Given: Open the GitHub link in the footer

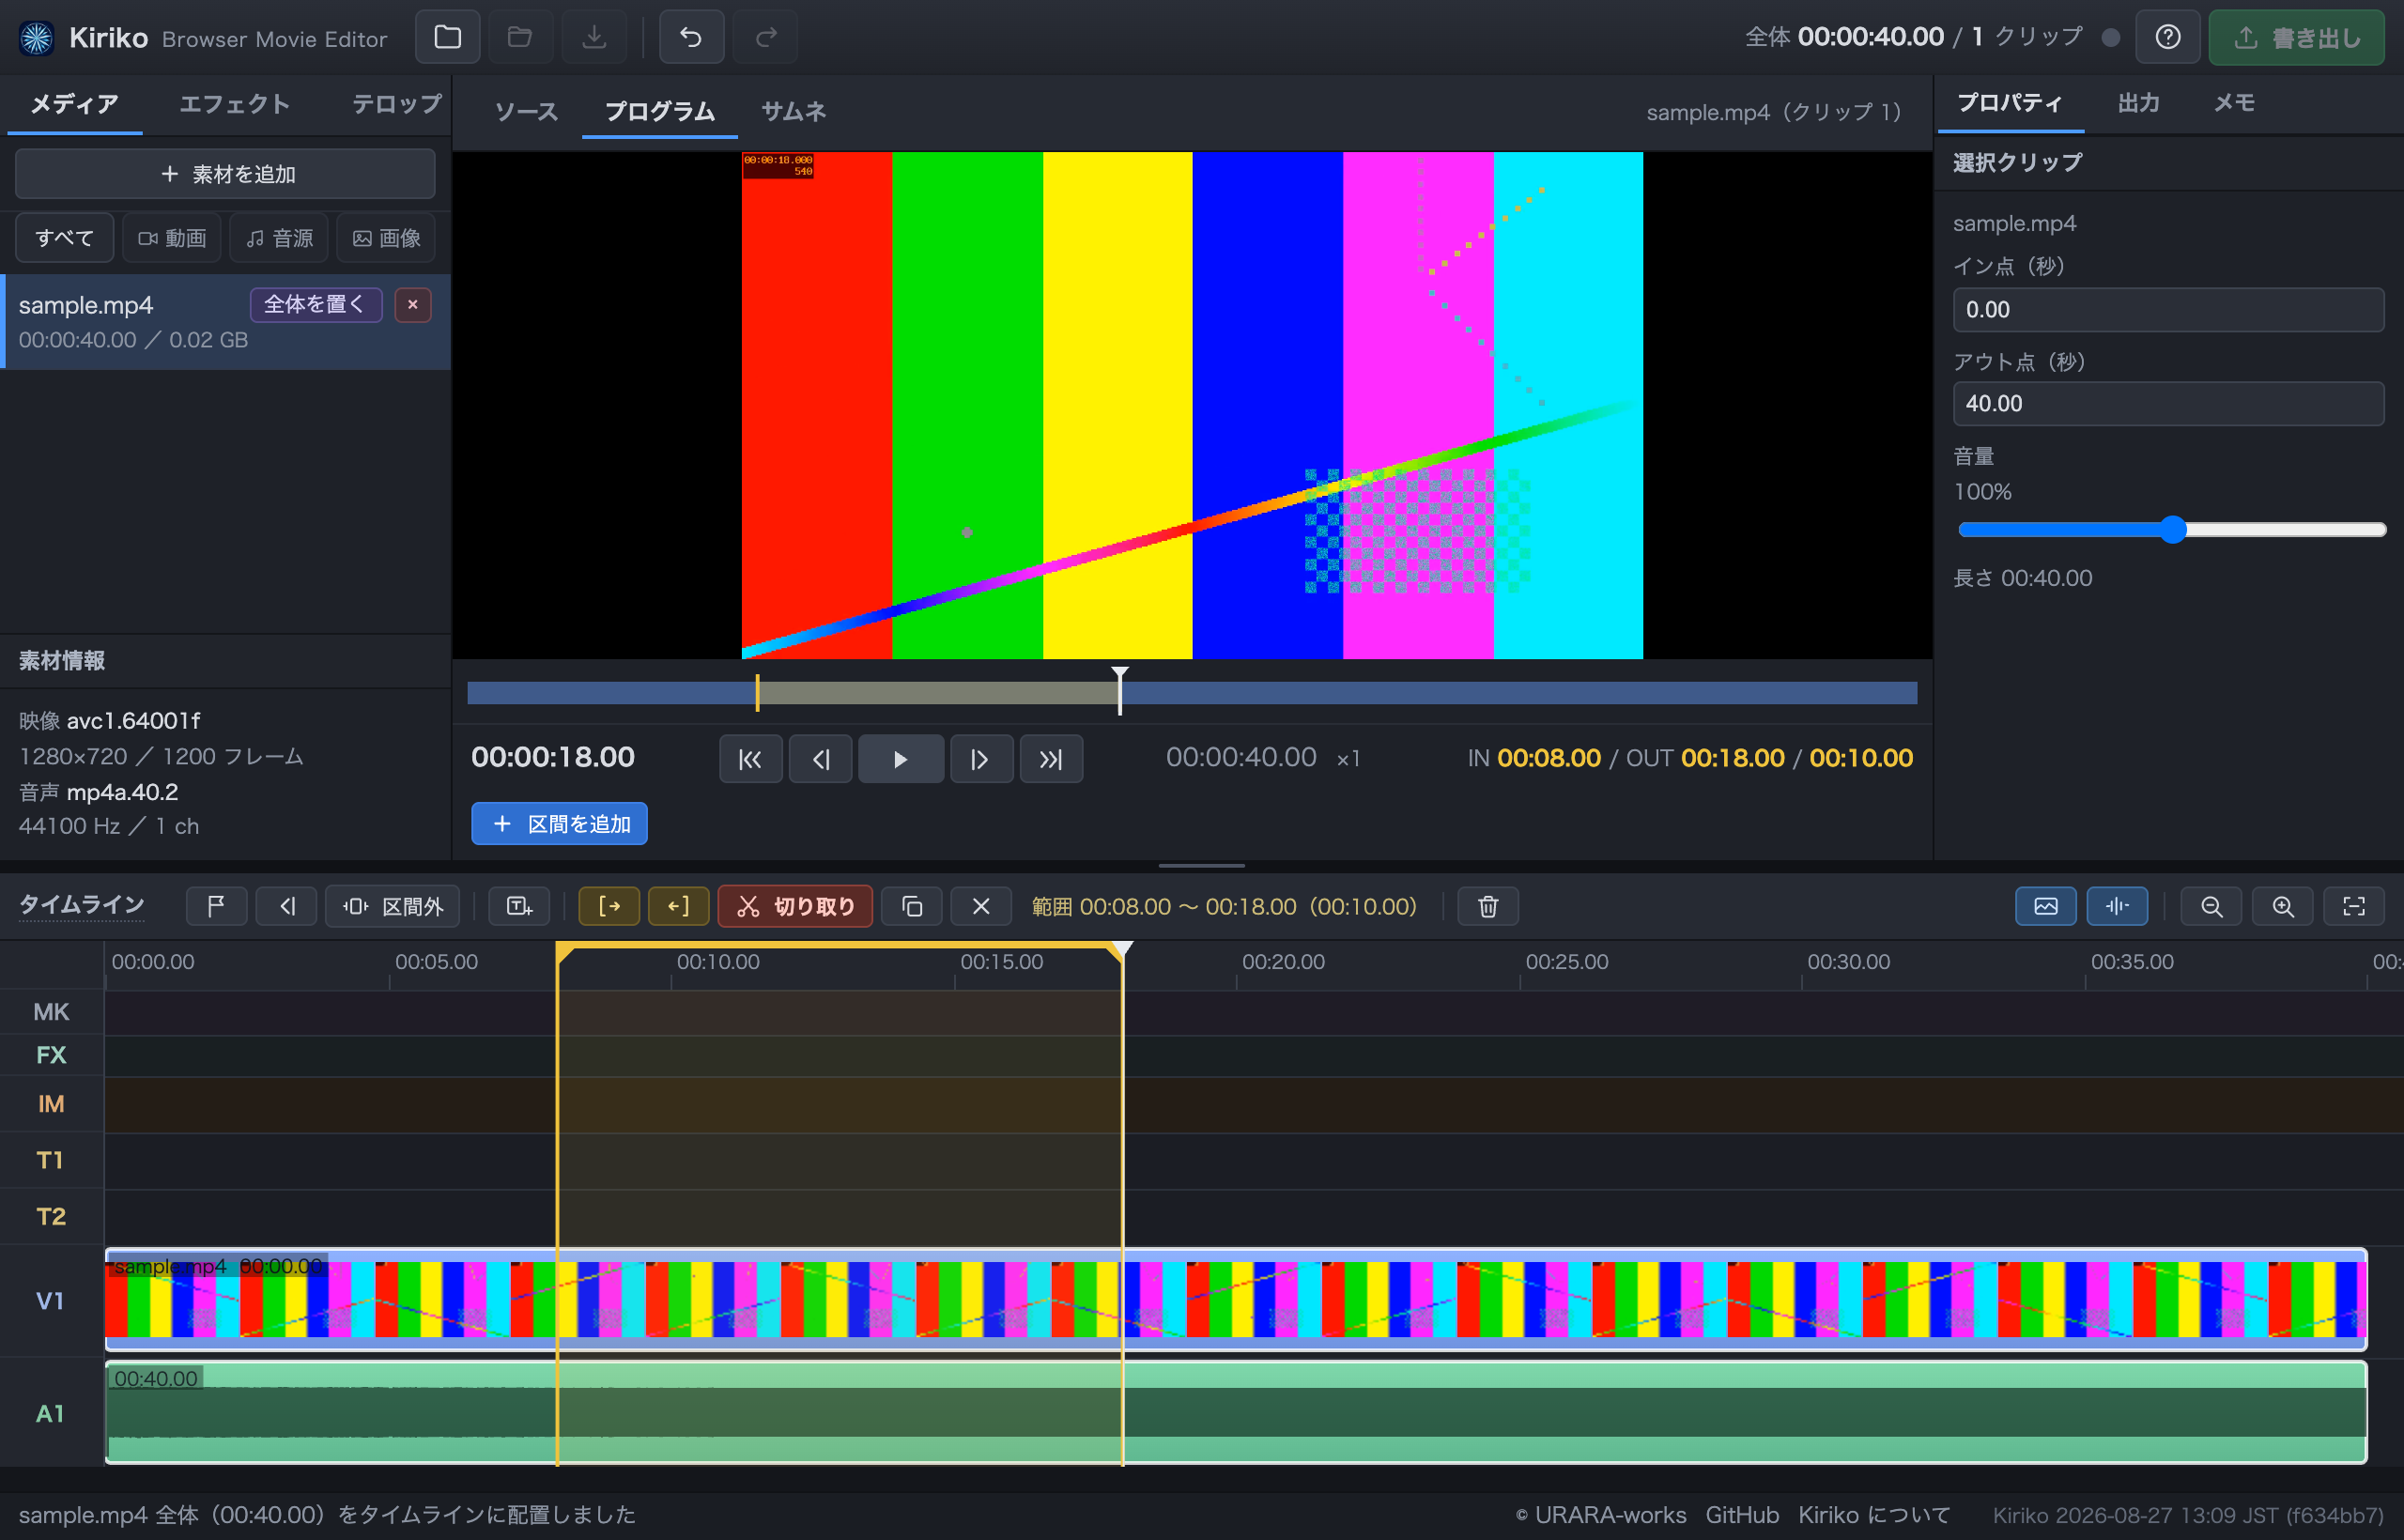Looking at the screenshot, I should click(1742, 1515).
